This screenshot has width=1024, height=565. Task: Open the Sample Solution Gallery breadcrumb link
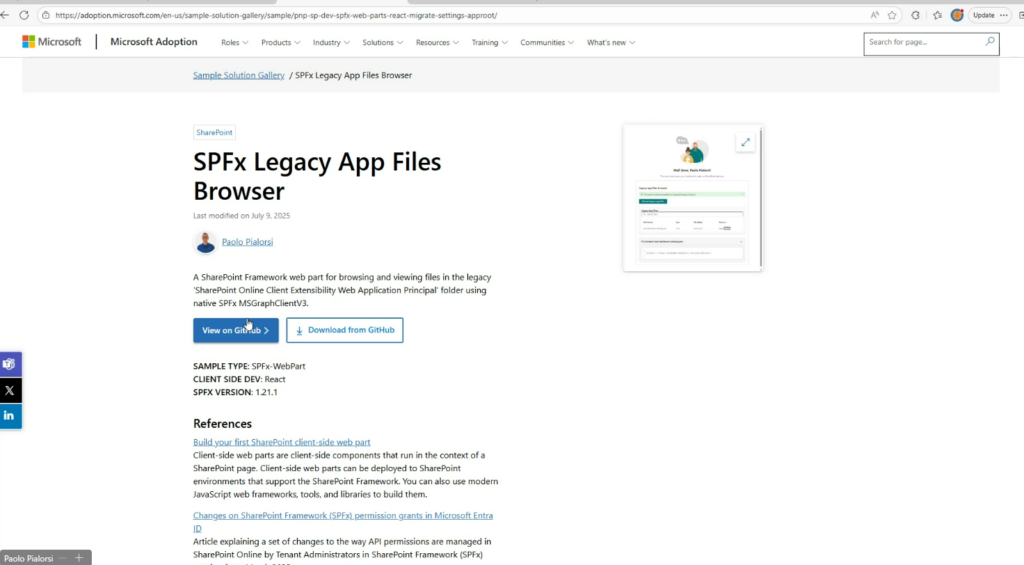238,75
